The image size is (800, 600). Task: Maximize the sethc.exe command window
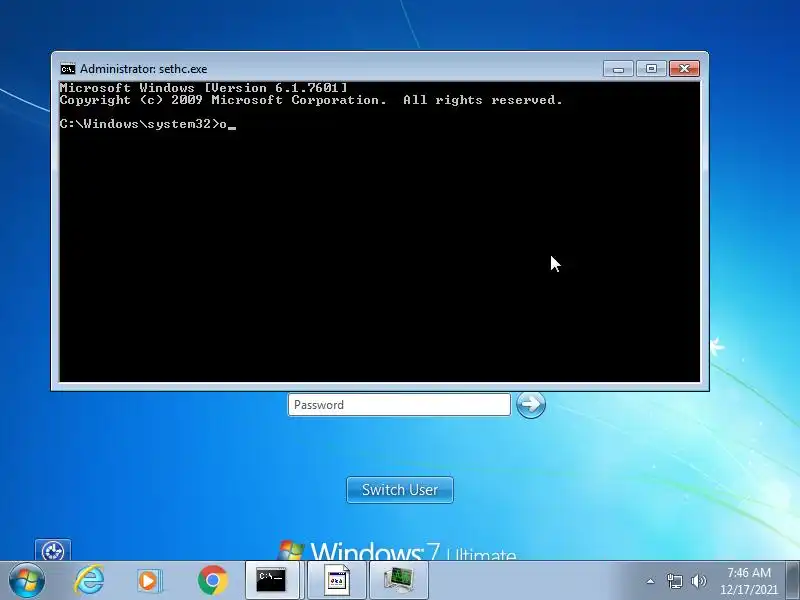(x=651, y=68)
